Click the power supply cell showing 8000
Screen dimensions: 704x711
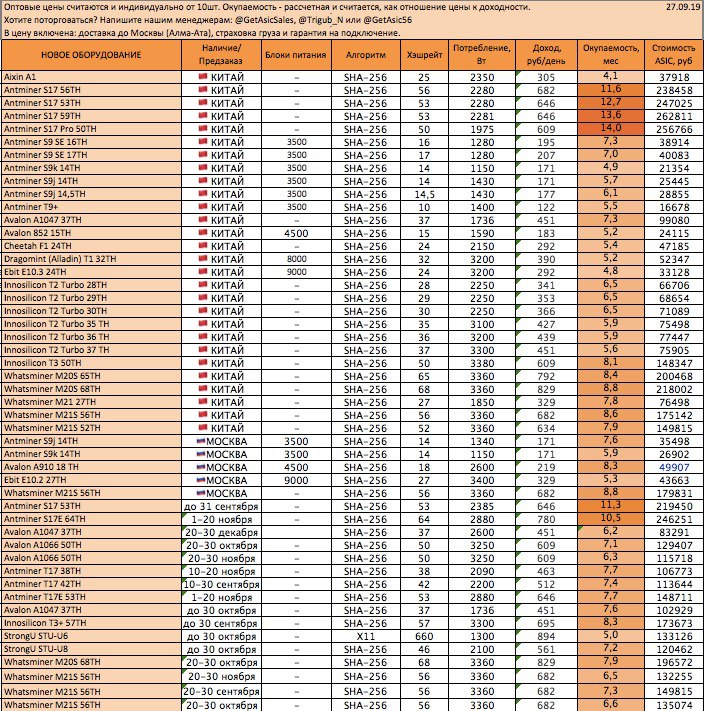(x=296, y=259)
